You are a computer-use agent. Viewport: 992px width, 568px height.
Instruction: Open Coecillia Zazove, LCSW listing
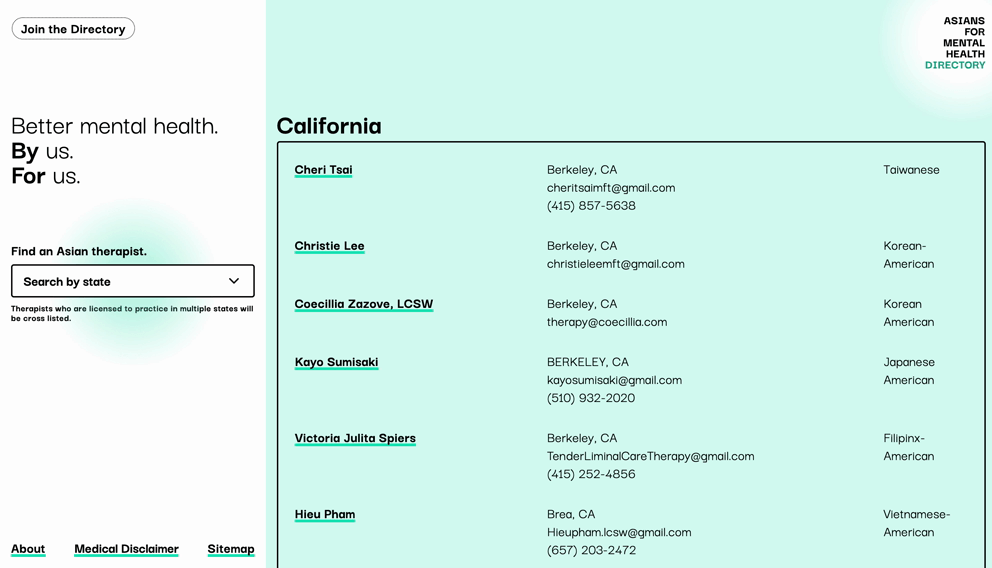click(364, 304)
